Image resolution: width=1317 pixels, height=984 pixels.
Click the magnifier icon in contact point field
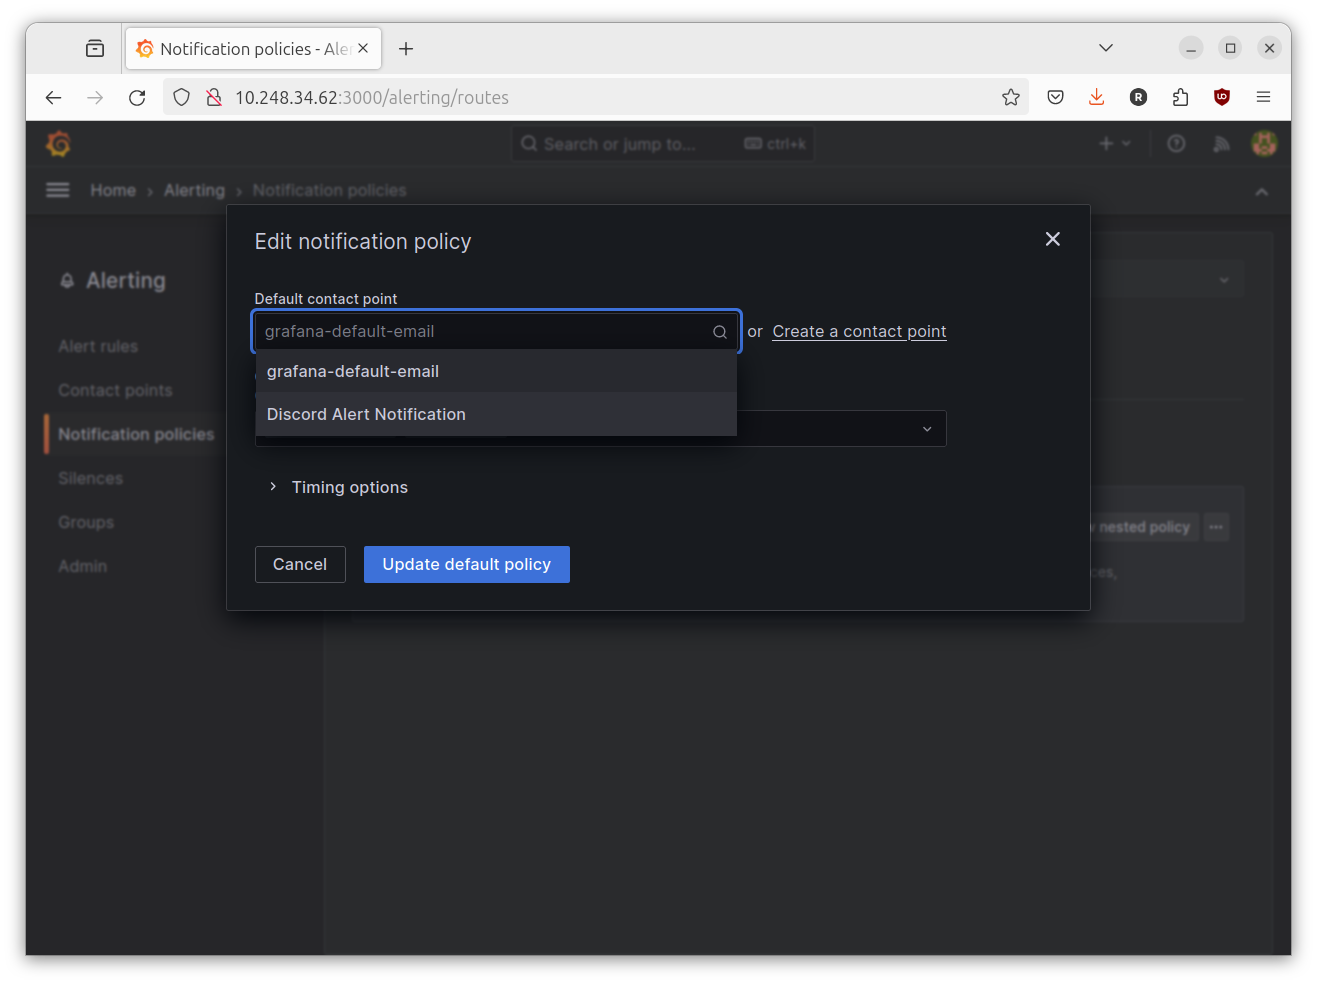[720, 332]
